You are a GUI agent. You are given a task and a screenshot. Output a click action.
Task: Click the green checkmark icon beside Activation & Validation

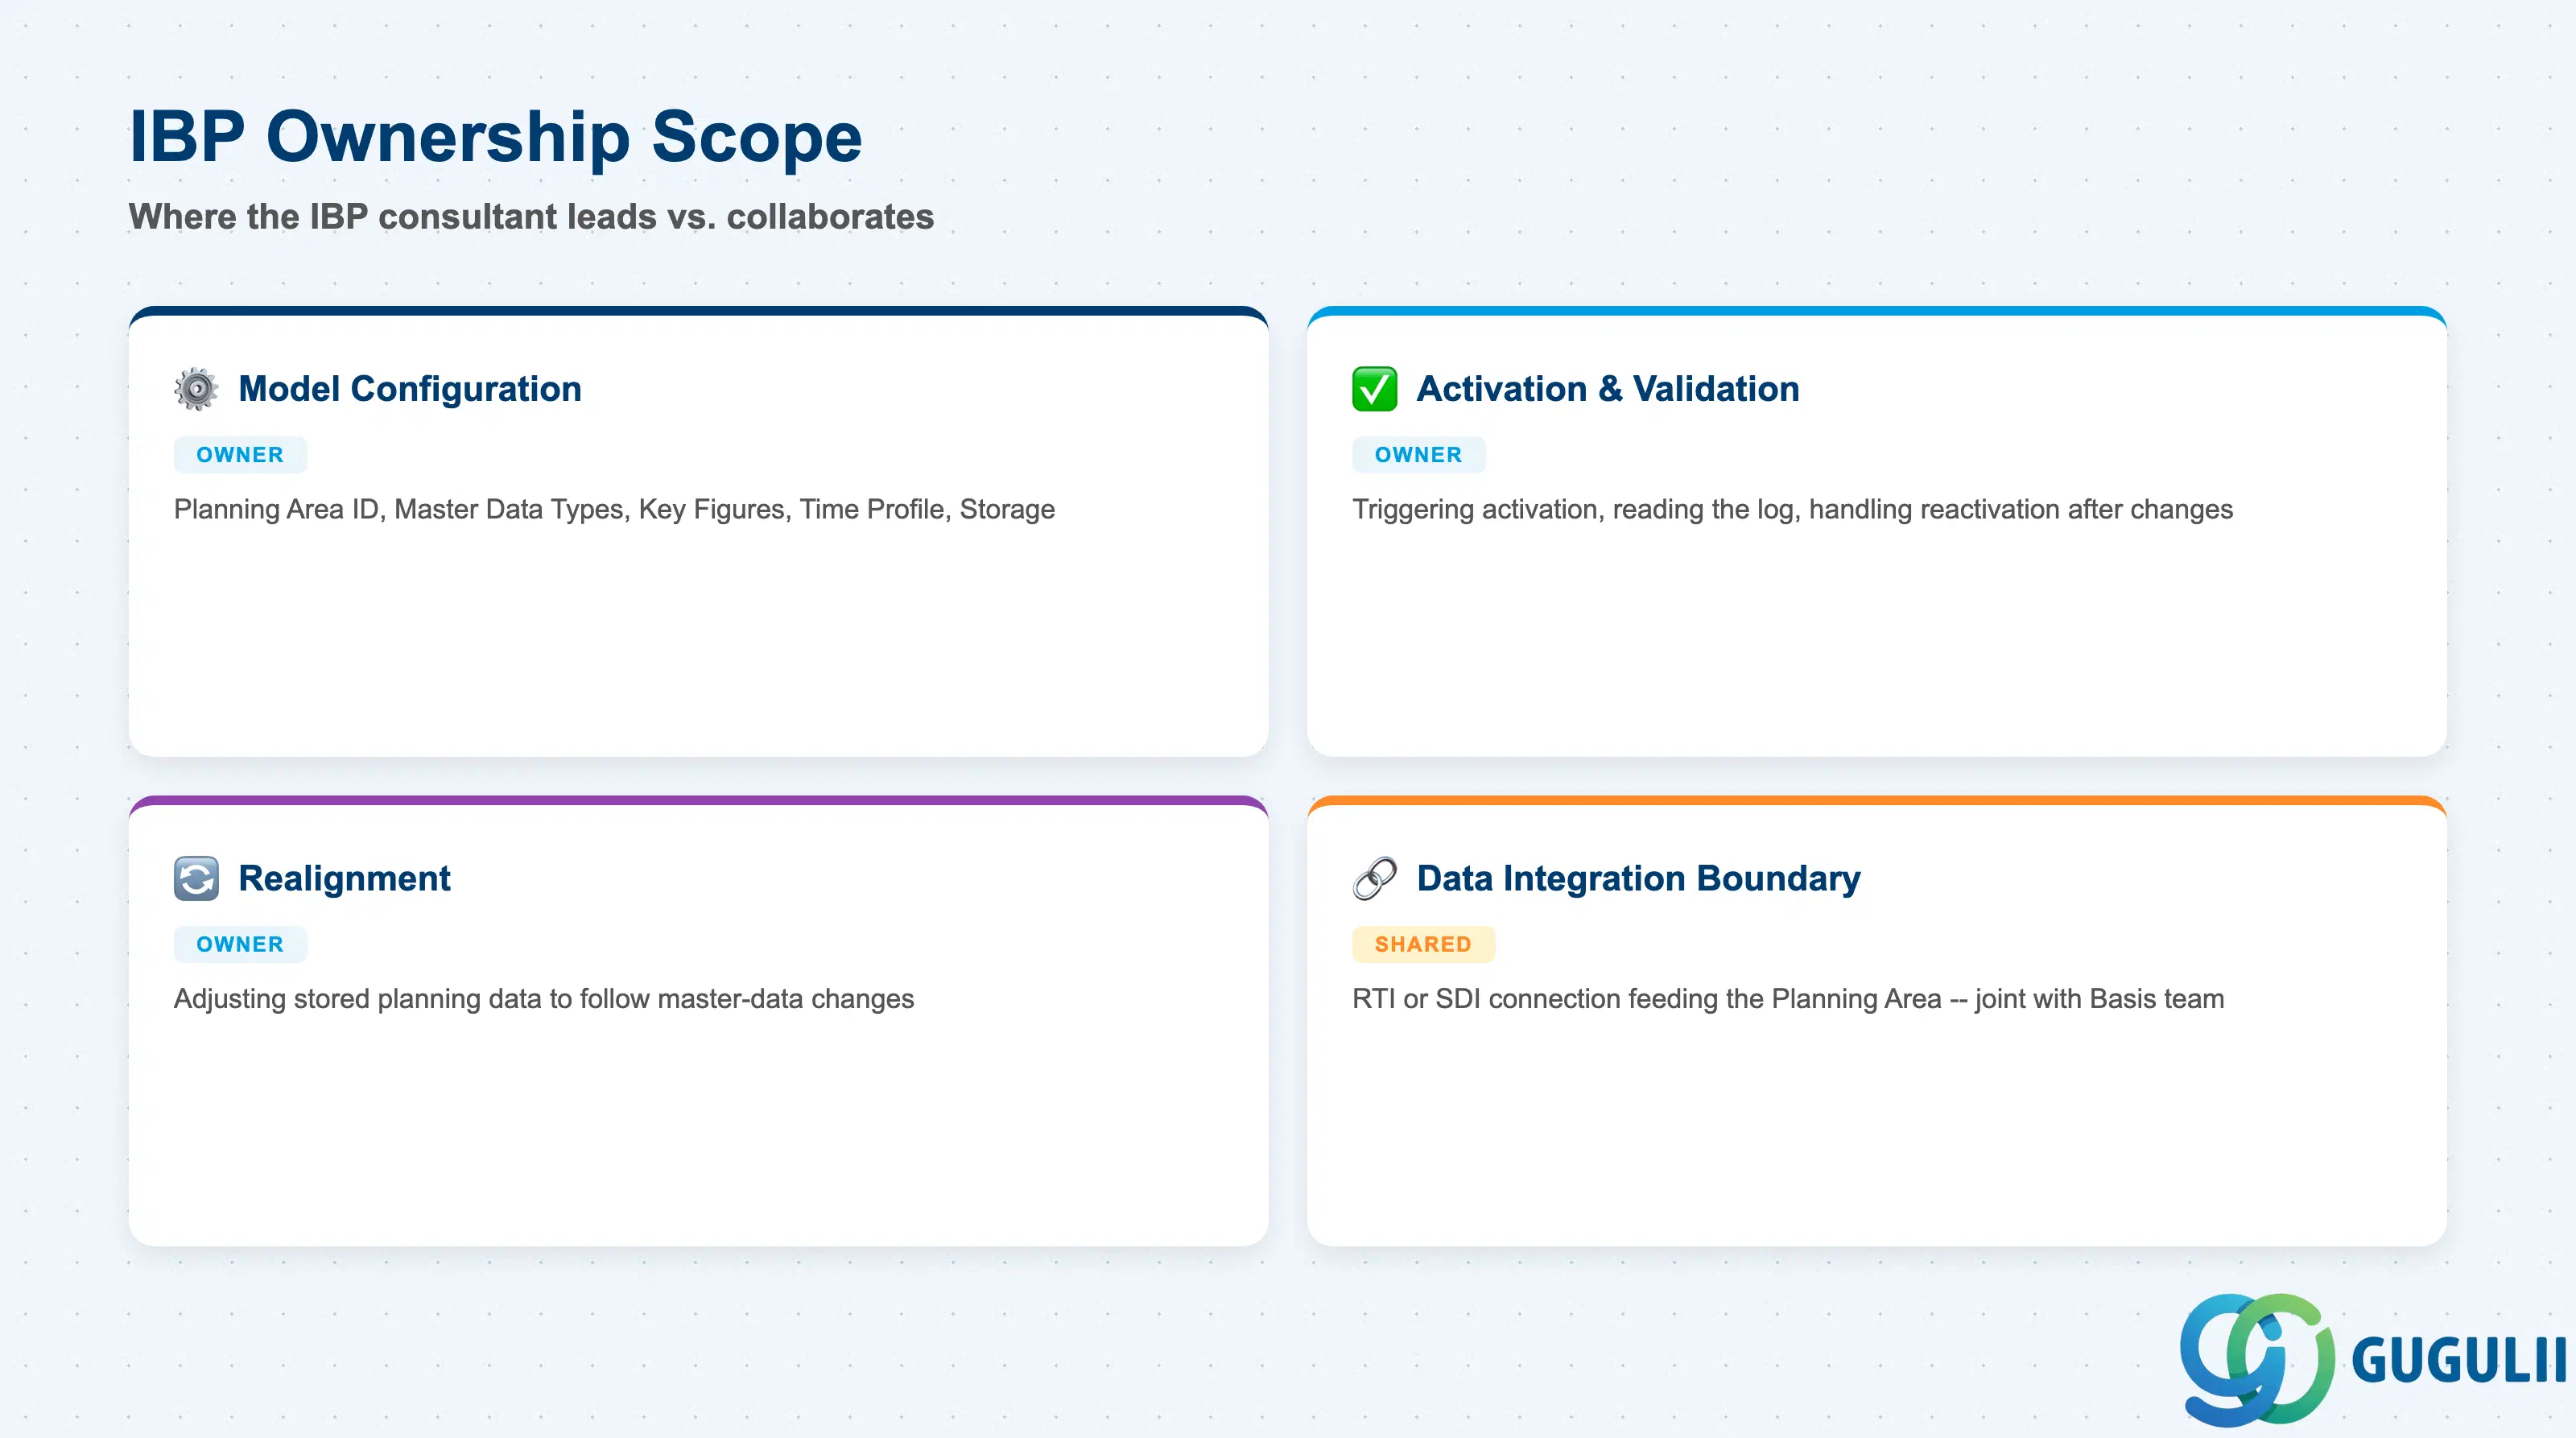point(1374,389)
